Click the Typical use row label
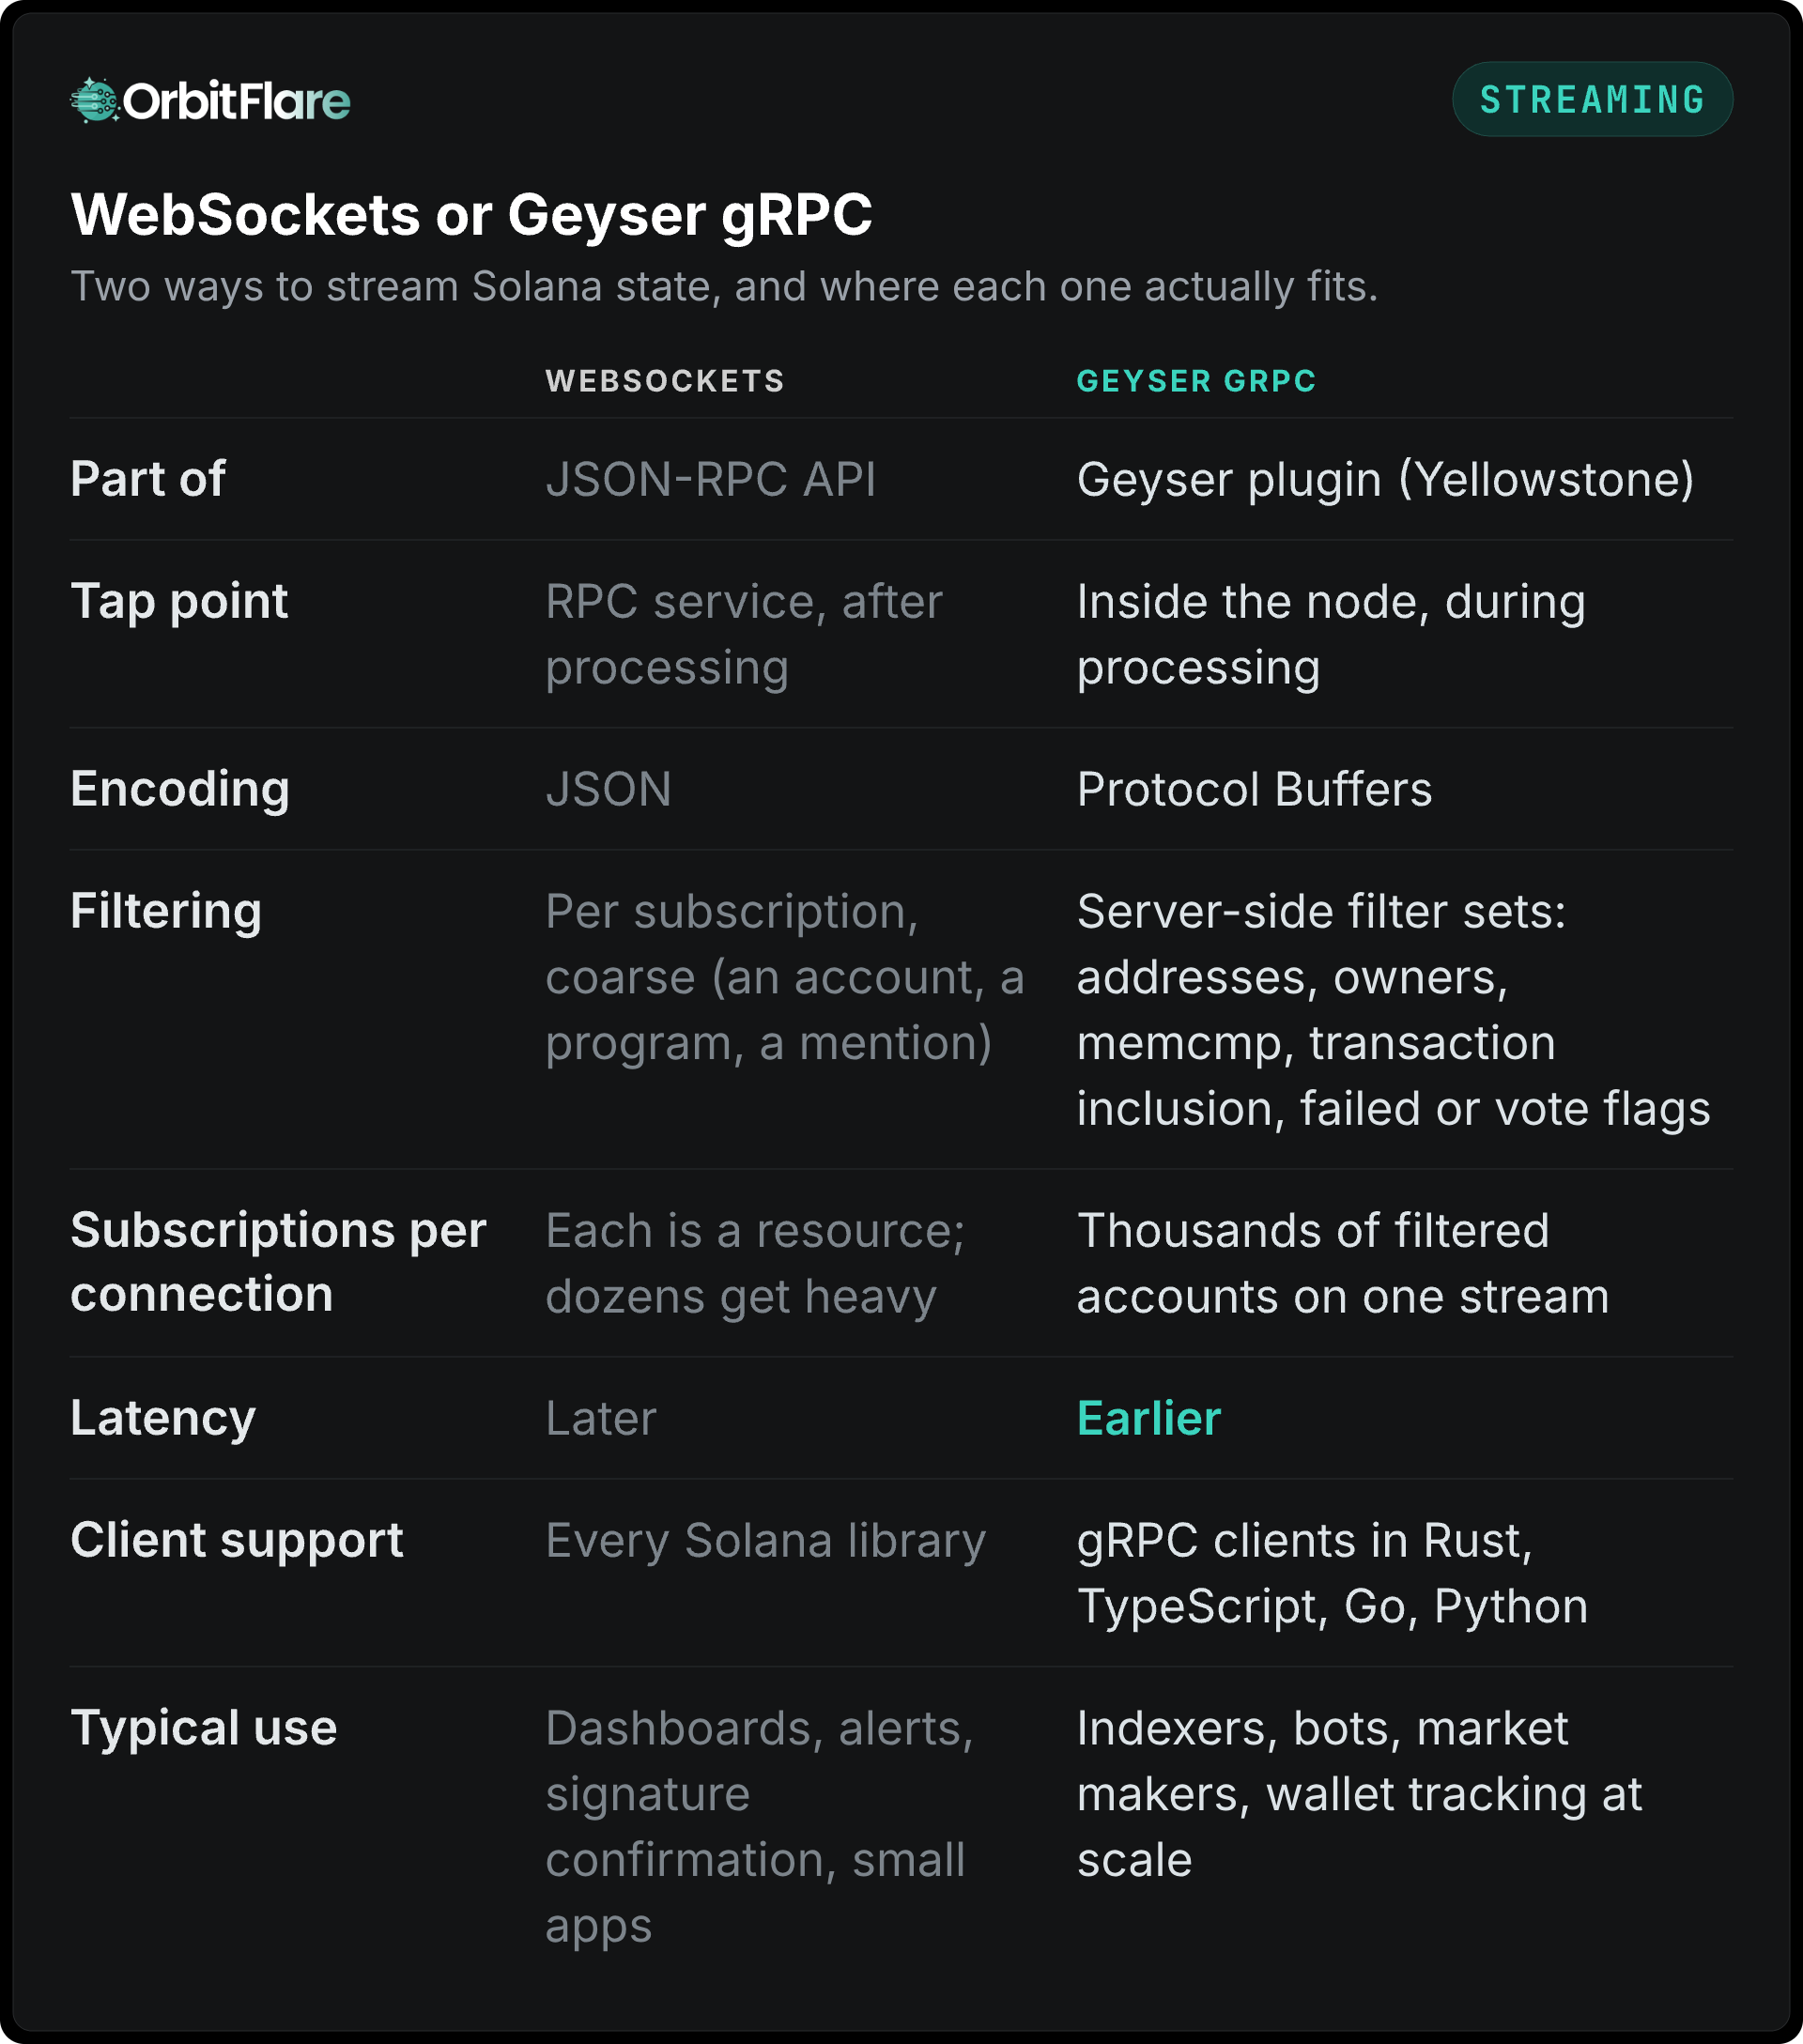Viewport: 1803px width, 2044px height. tap(204, 1728)
